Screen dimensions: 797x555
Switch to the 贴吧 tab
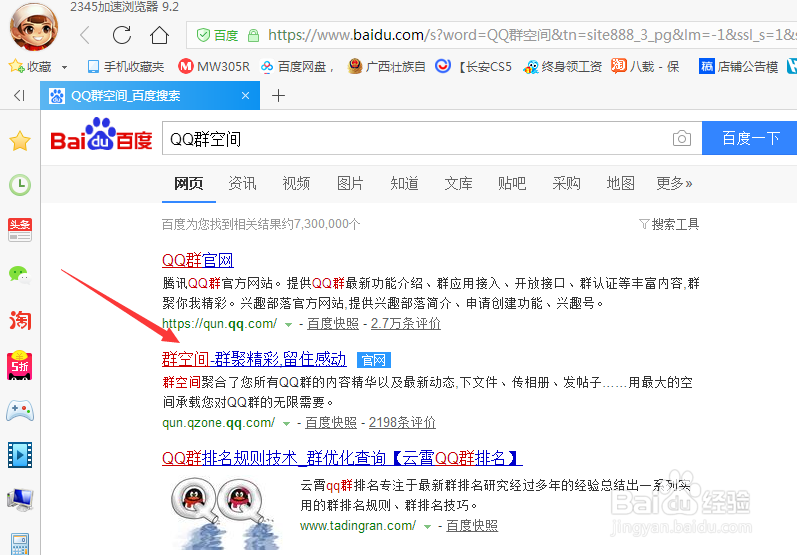[x=512, y=183]
